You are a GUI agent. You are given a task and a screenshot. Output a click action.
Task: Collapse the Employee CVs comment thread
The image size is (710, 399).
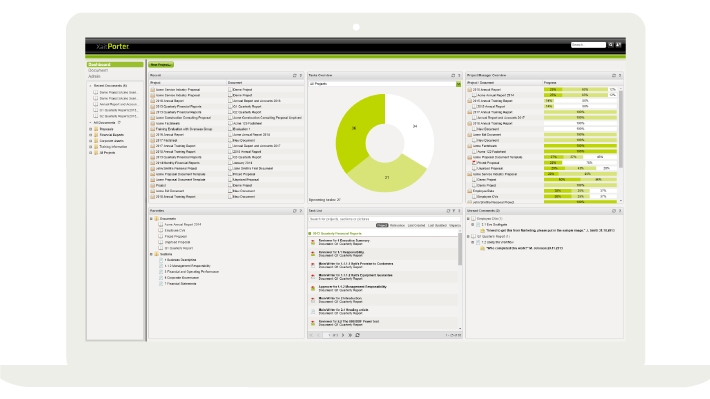(469, 219)
